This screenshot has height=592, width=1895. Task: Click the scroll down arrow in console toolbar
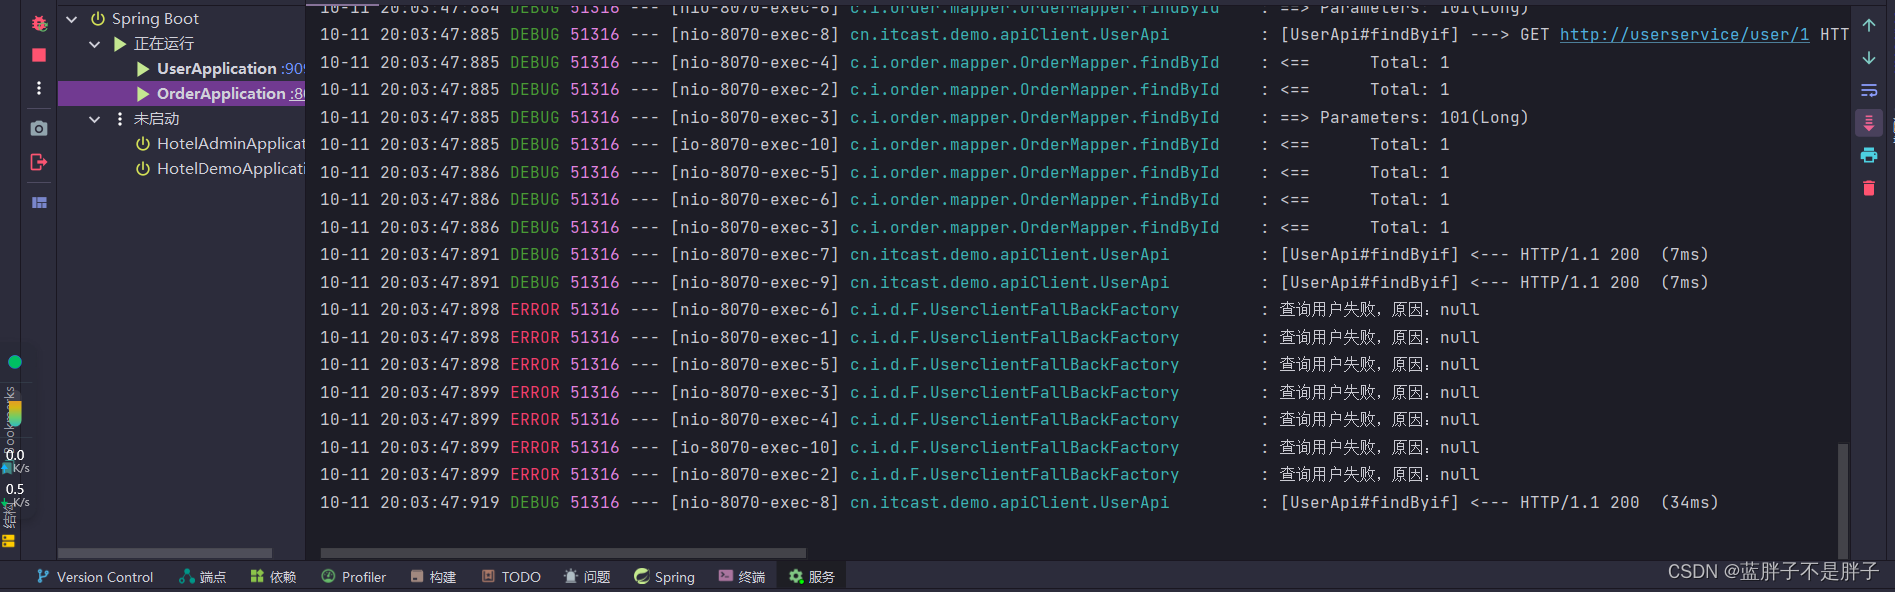pos(1868,58)
